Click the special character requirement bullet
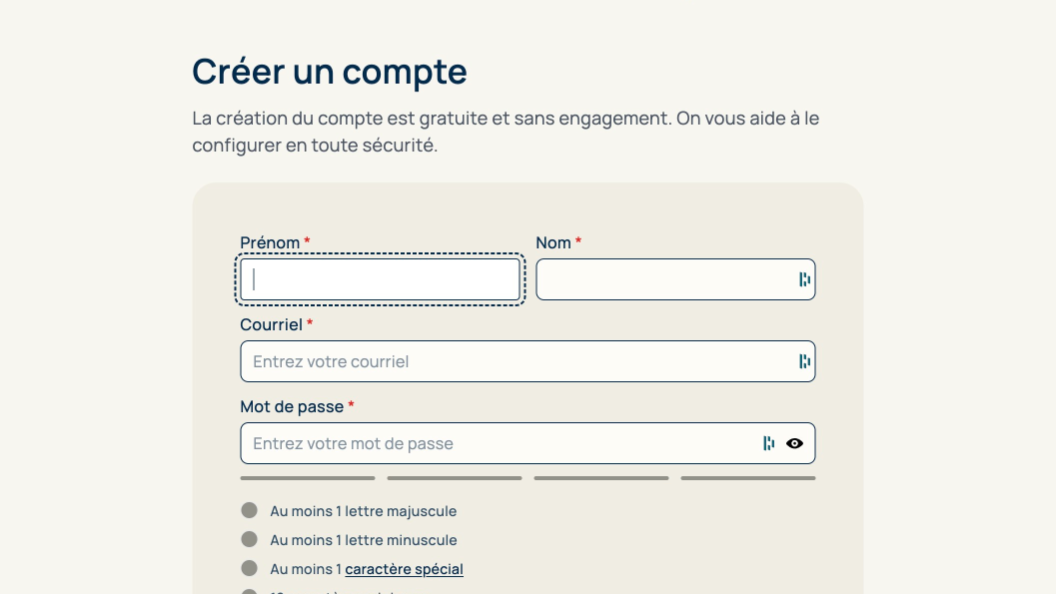 249,569
